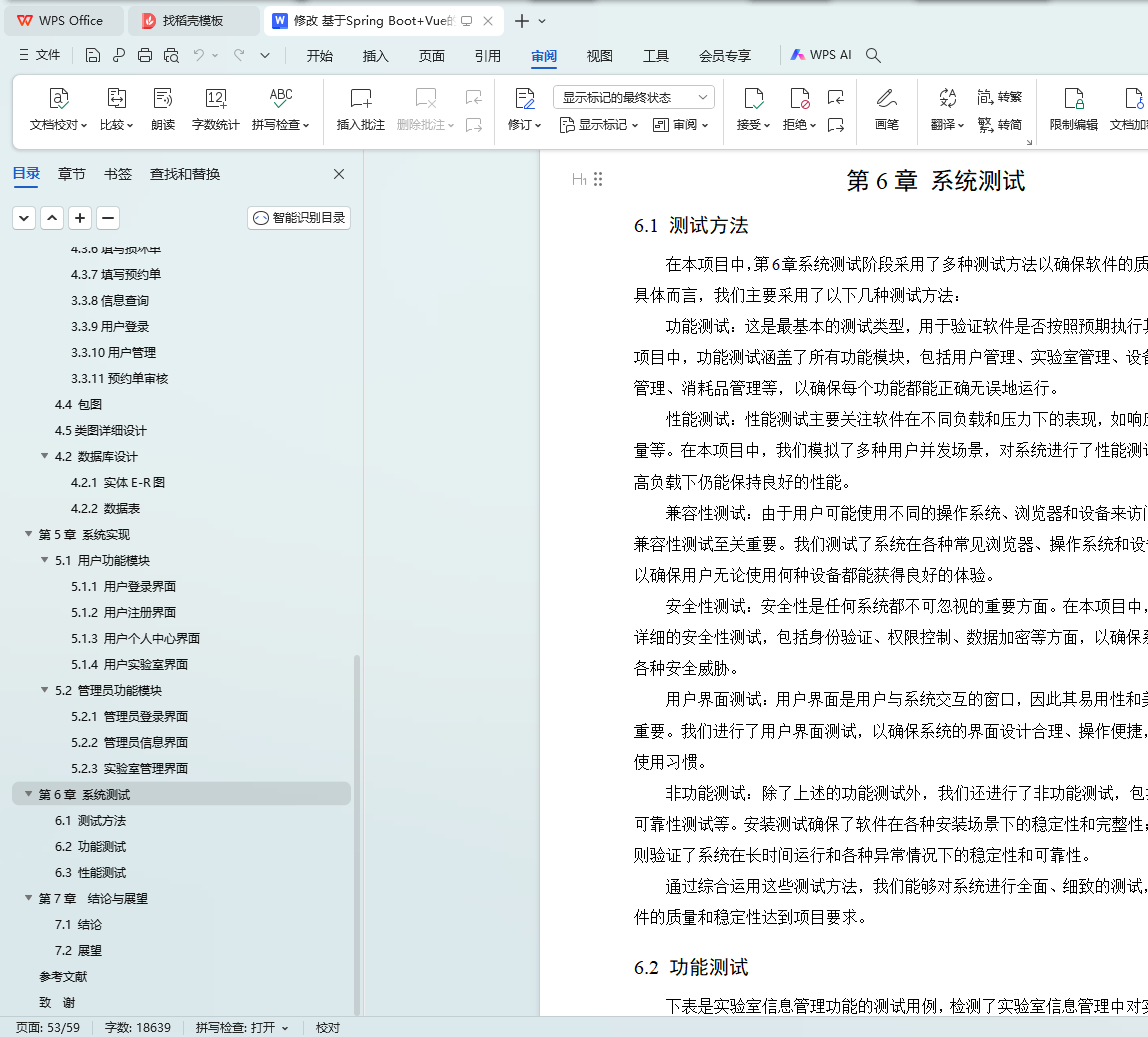Close the navigation pane
The image size is (1148, 1037).
click(338, 174)
